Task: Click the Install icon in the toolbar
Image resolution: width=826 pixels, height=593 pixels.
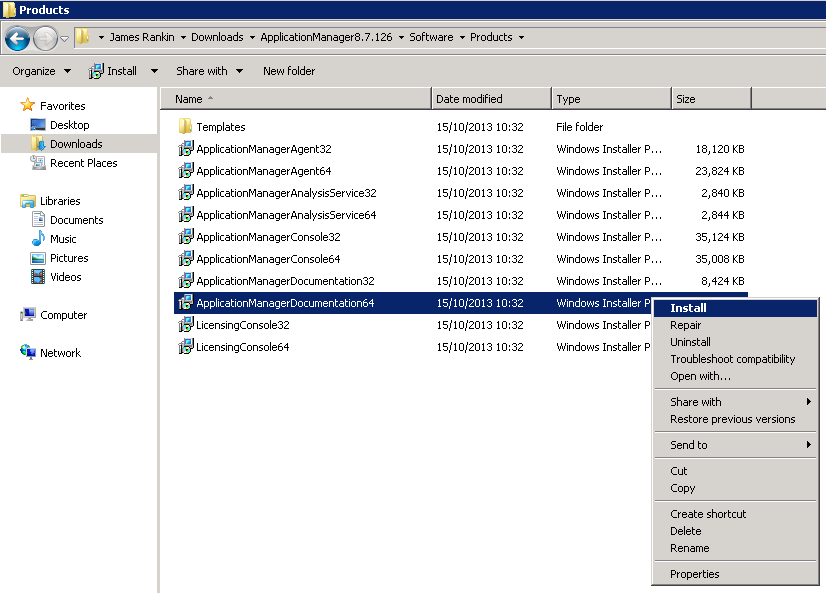Action: pos(96,71)
